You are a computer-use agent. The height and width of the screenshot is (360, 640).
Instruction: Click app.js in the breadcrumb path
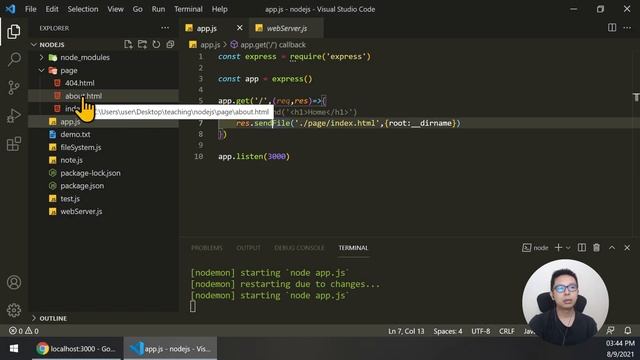(x=210, y=44)
